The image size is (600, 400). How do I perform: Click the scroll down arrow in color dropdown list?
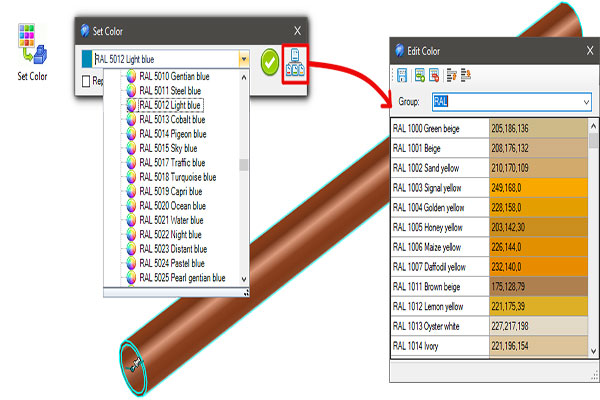coord(244,279)
